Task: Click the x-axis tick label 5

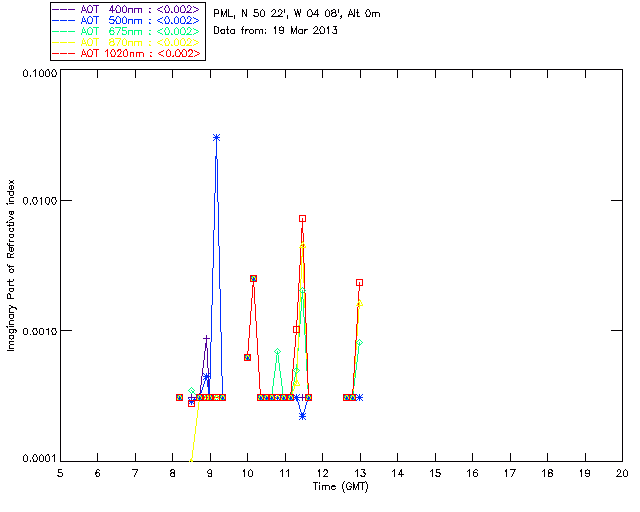Action: tap(60, 473)
